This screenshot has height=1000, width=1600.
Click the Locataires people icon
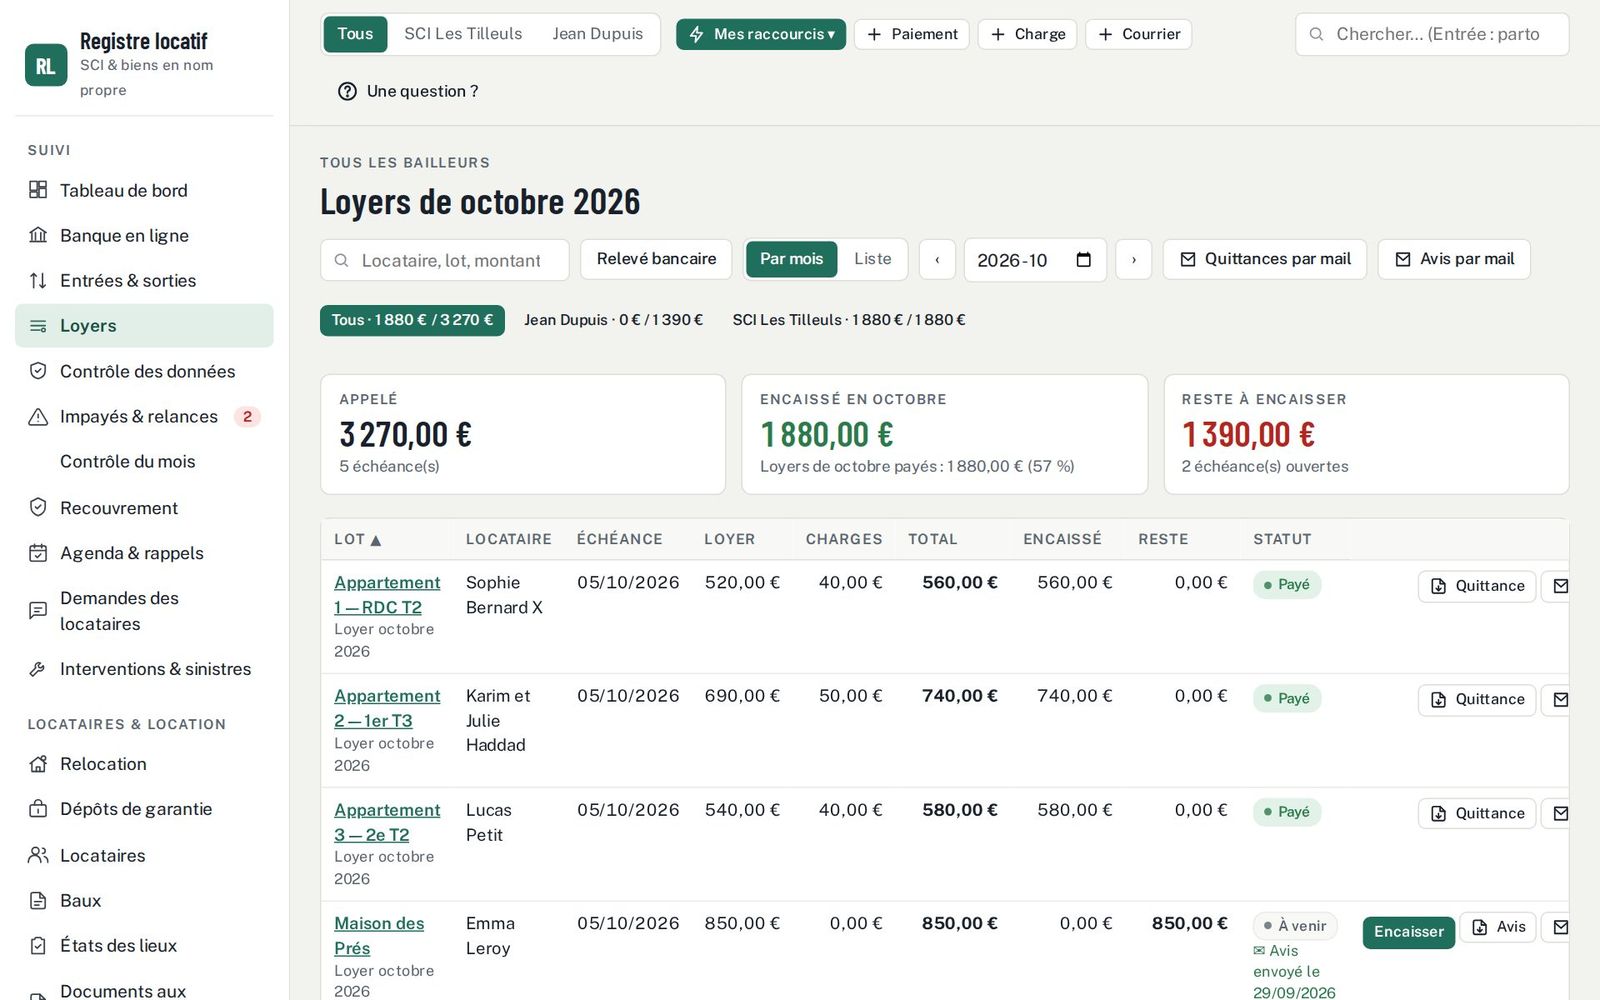click(38, 855)
